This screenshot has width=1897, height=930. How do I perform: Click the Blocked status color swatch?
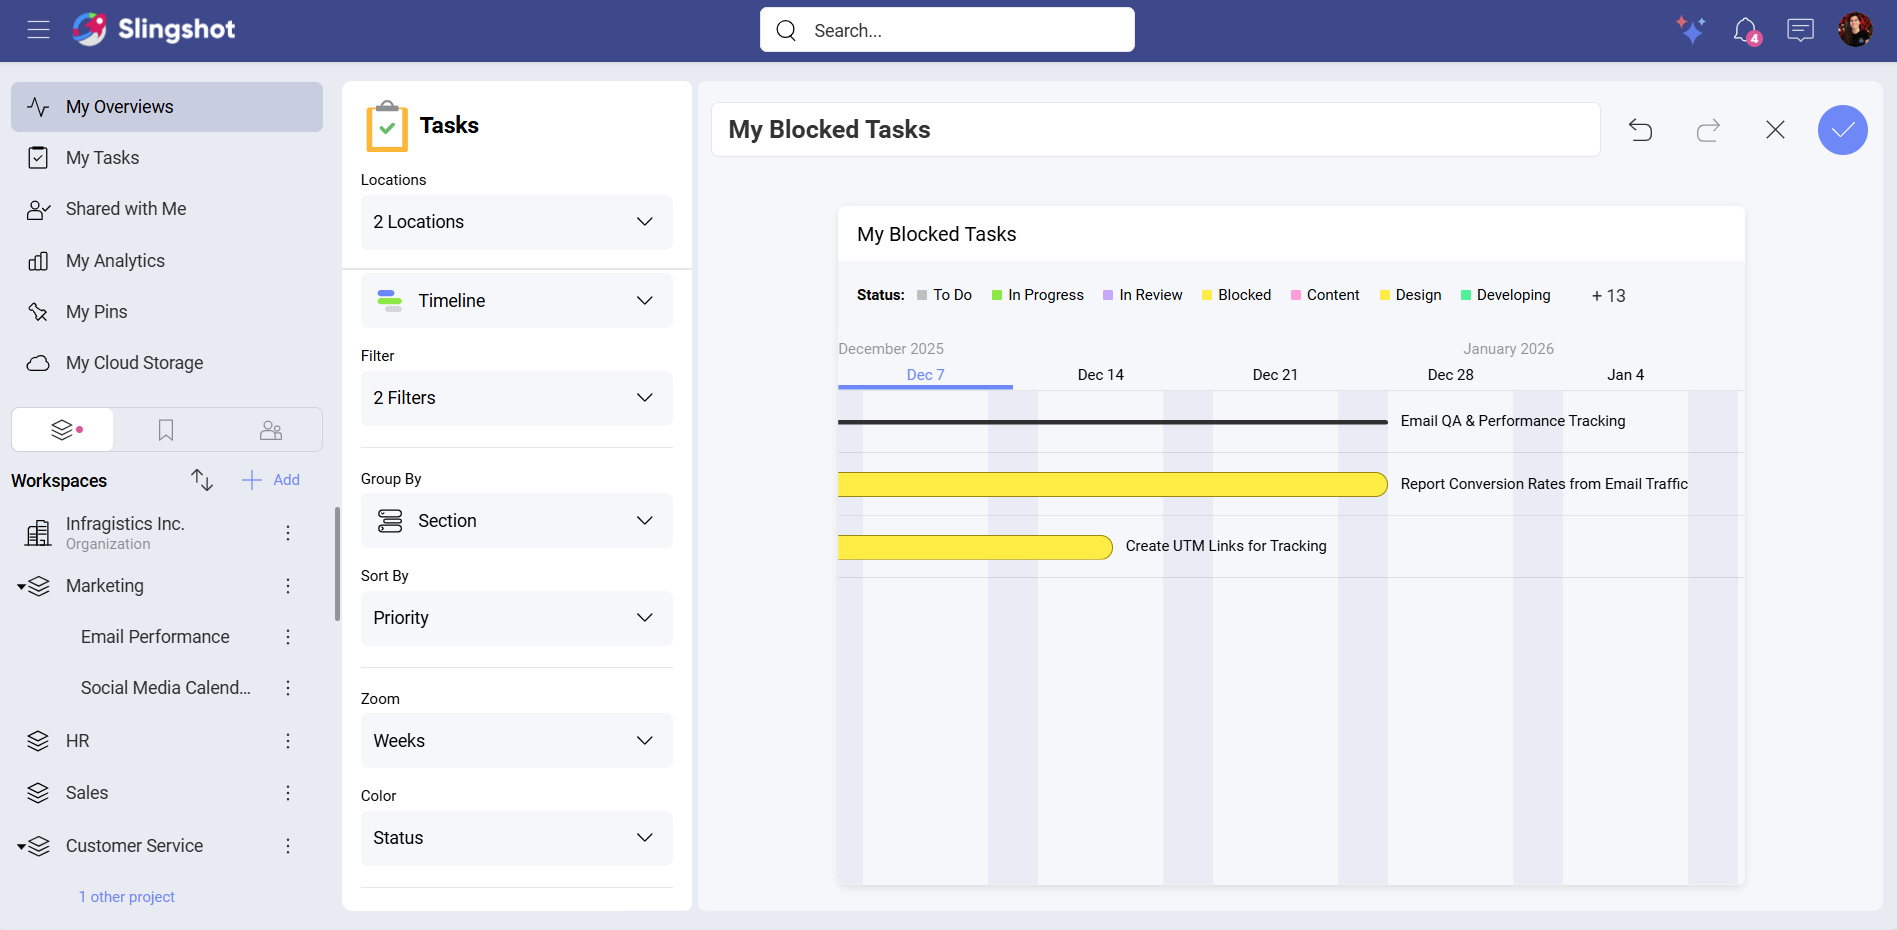point(1207,295)
